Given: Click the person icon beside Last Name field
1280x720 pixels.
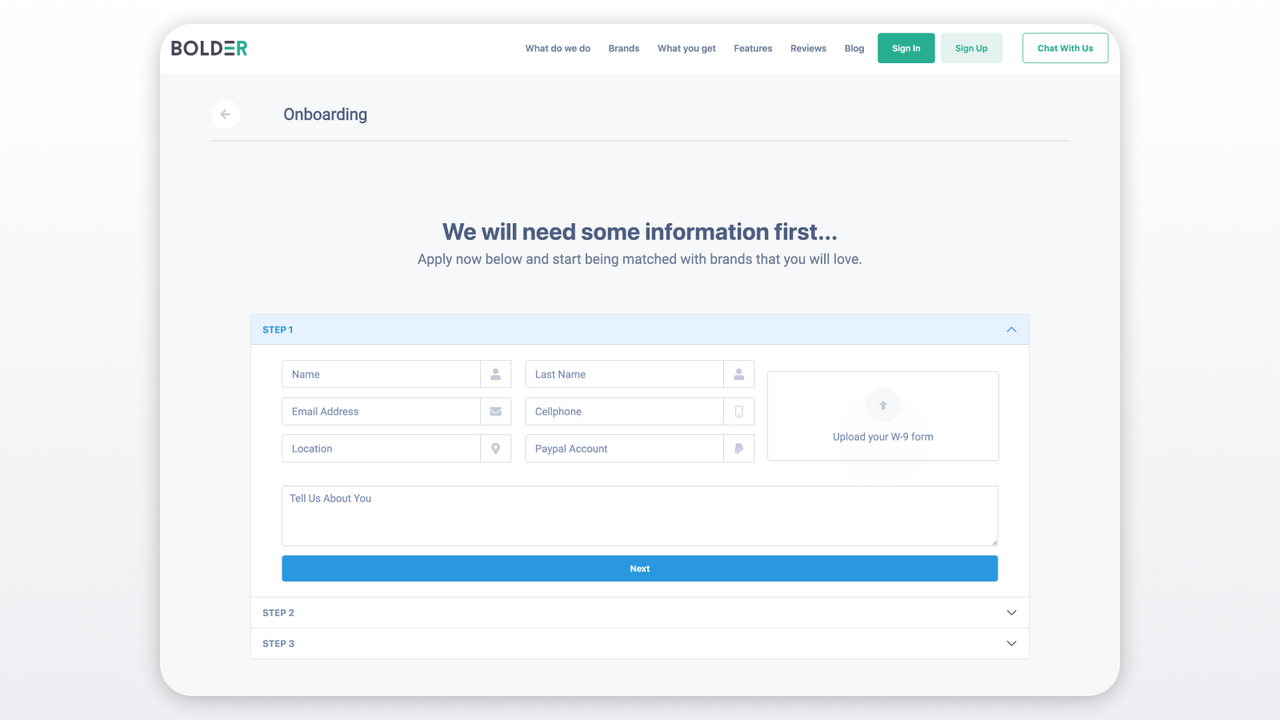Looking at the screenshot, I should 739,374.
